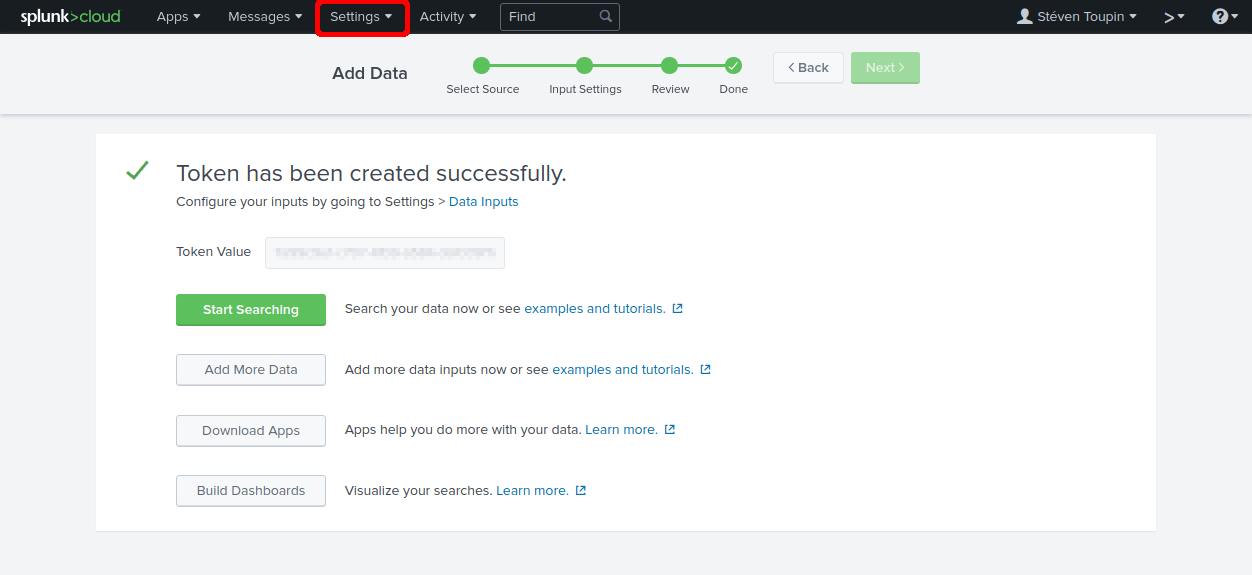
Task: Click external-link icon on Download Apps row
Action: [670, 430]
